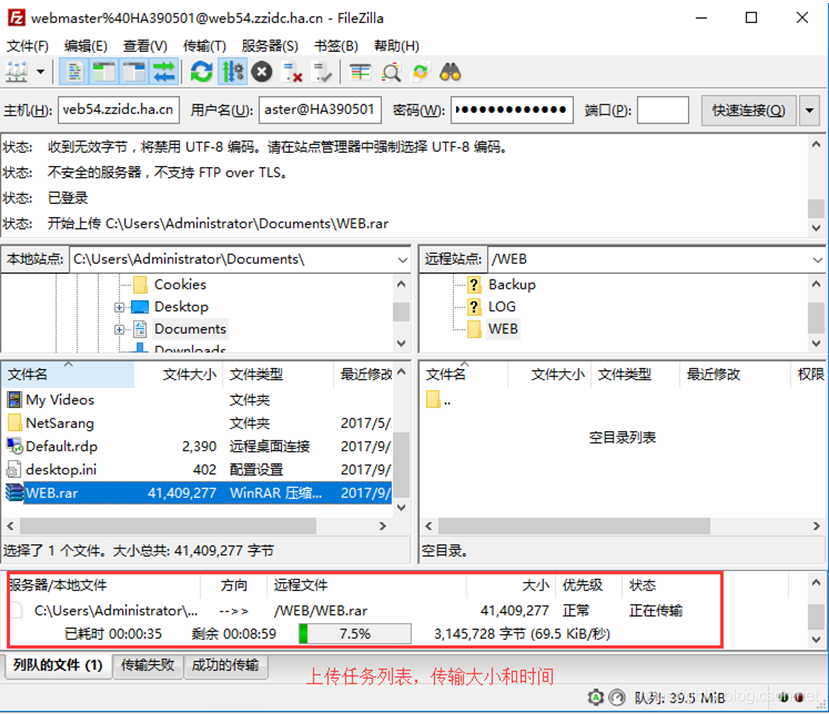Cancel the current operation icon
The height and width of the screenshot is (714, 829).
(x=261, y=71)
